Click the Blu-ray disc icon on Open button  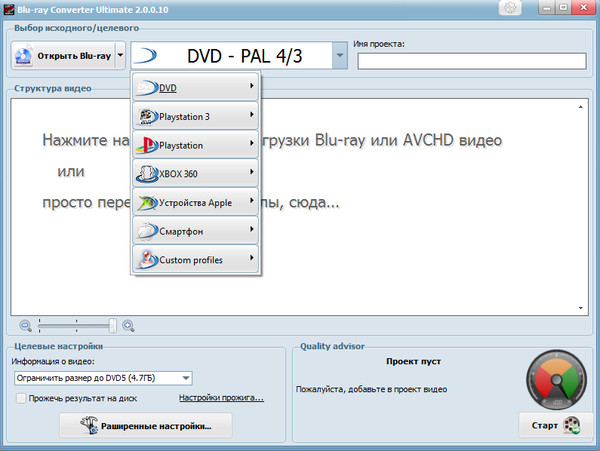(x=25, y=56)
